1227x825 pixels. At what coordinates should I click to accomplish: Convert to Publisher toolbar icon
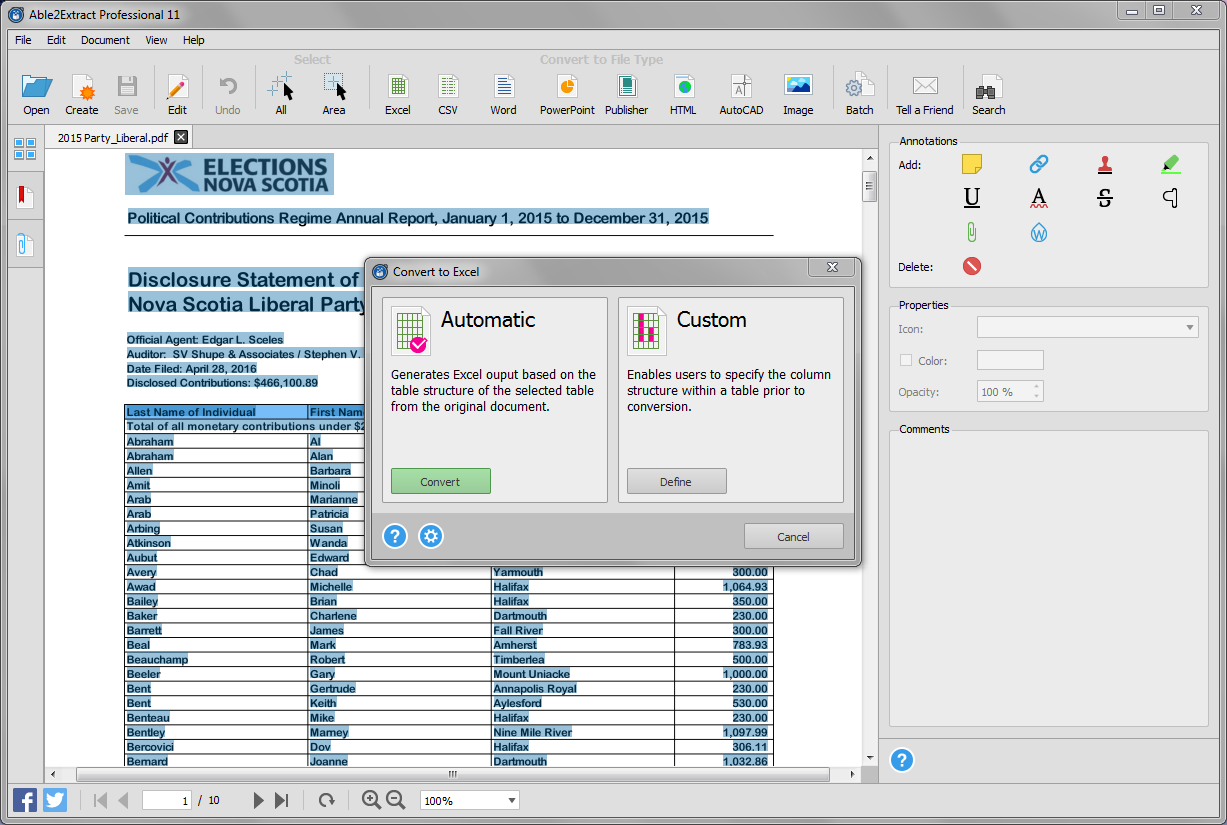click(x=627, y=87)
